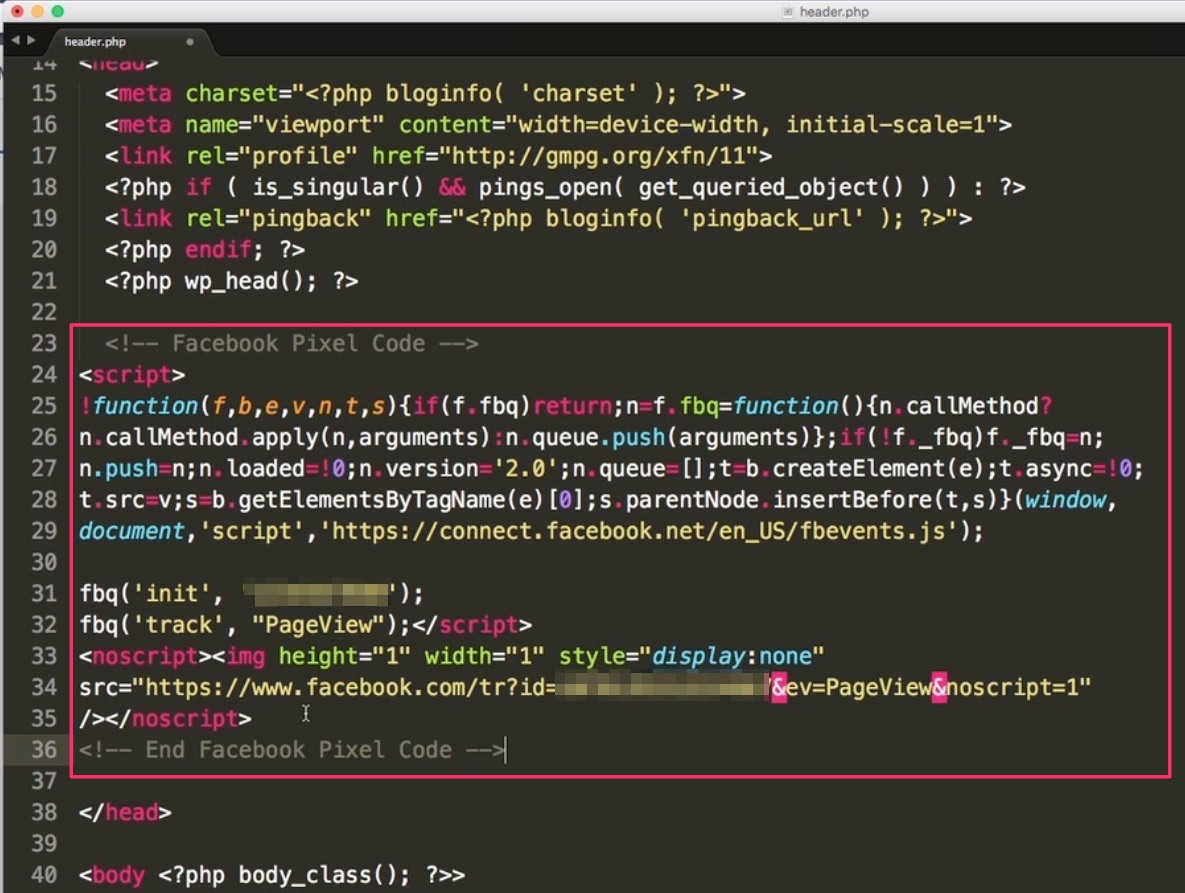Click line number 36 in the gutter

tap(42, 750)
